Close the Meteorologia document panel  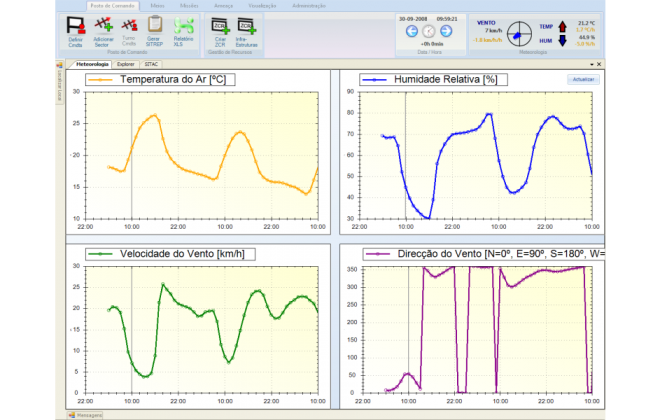(599, 64)
